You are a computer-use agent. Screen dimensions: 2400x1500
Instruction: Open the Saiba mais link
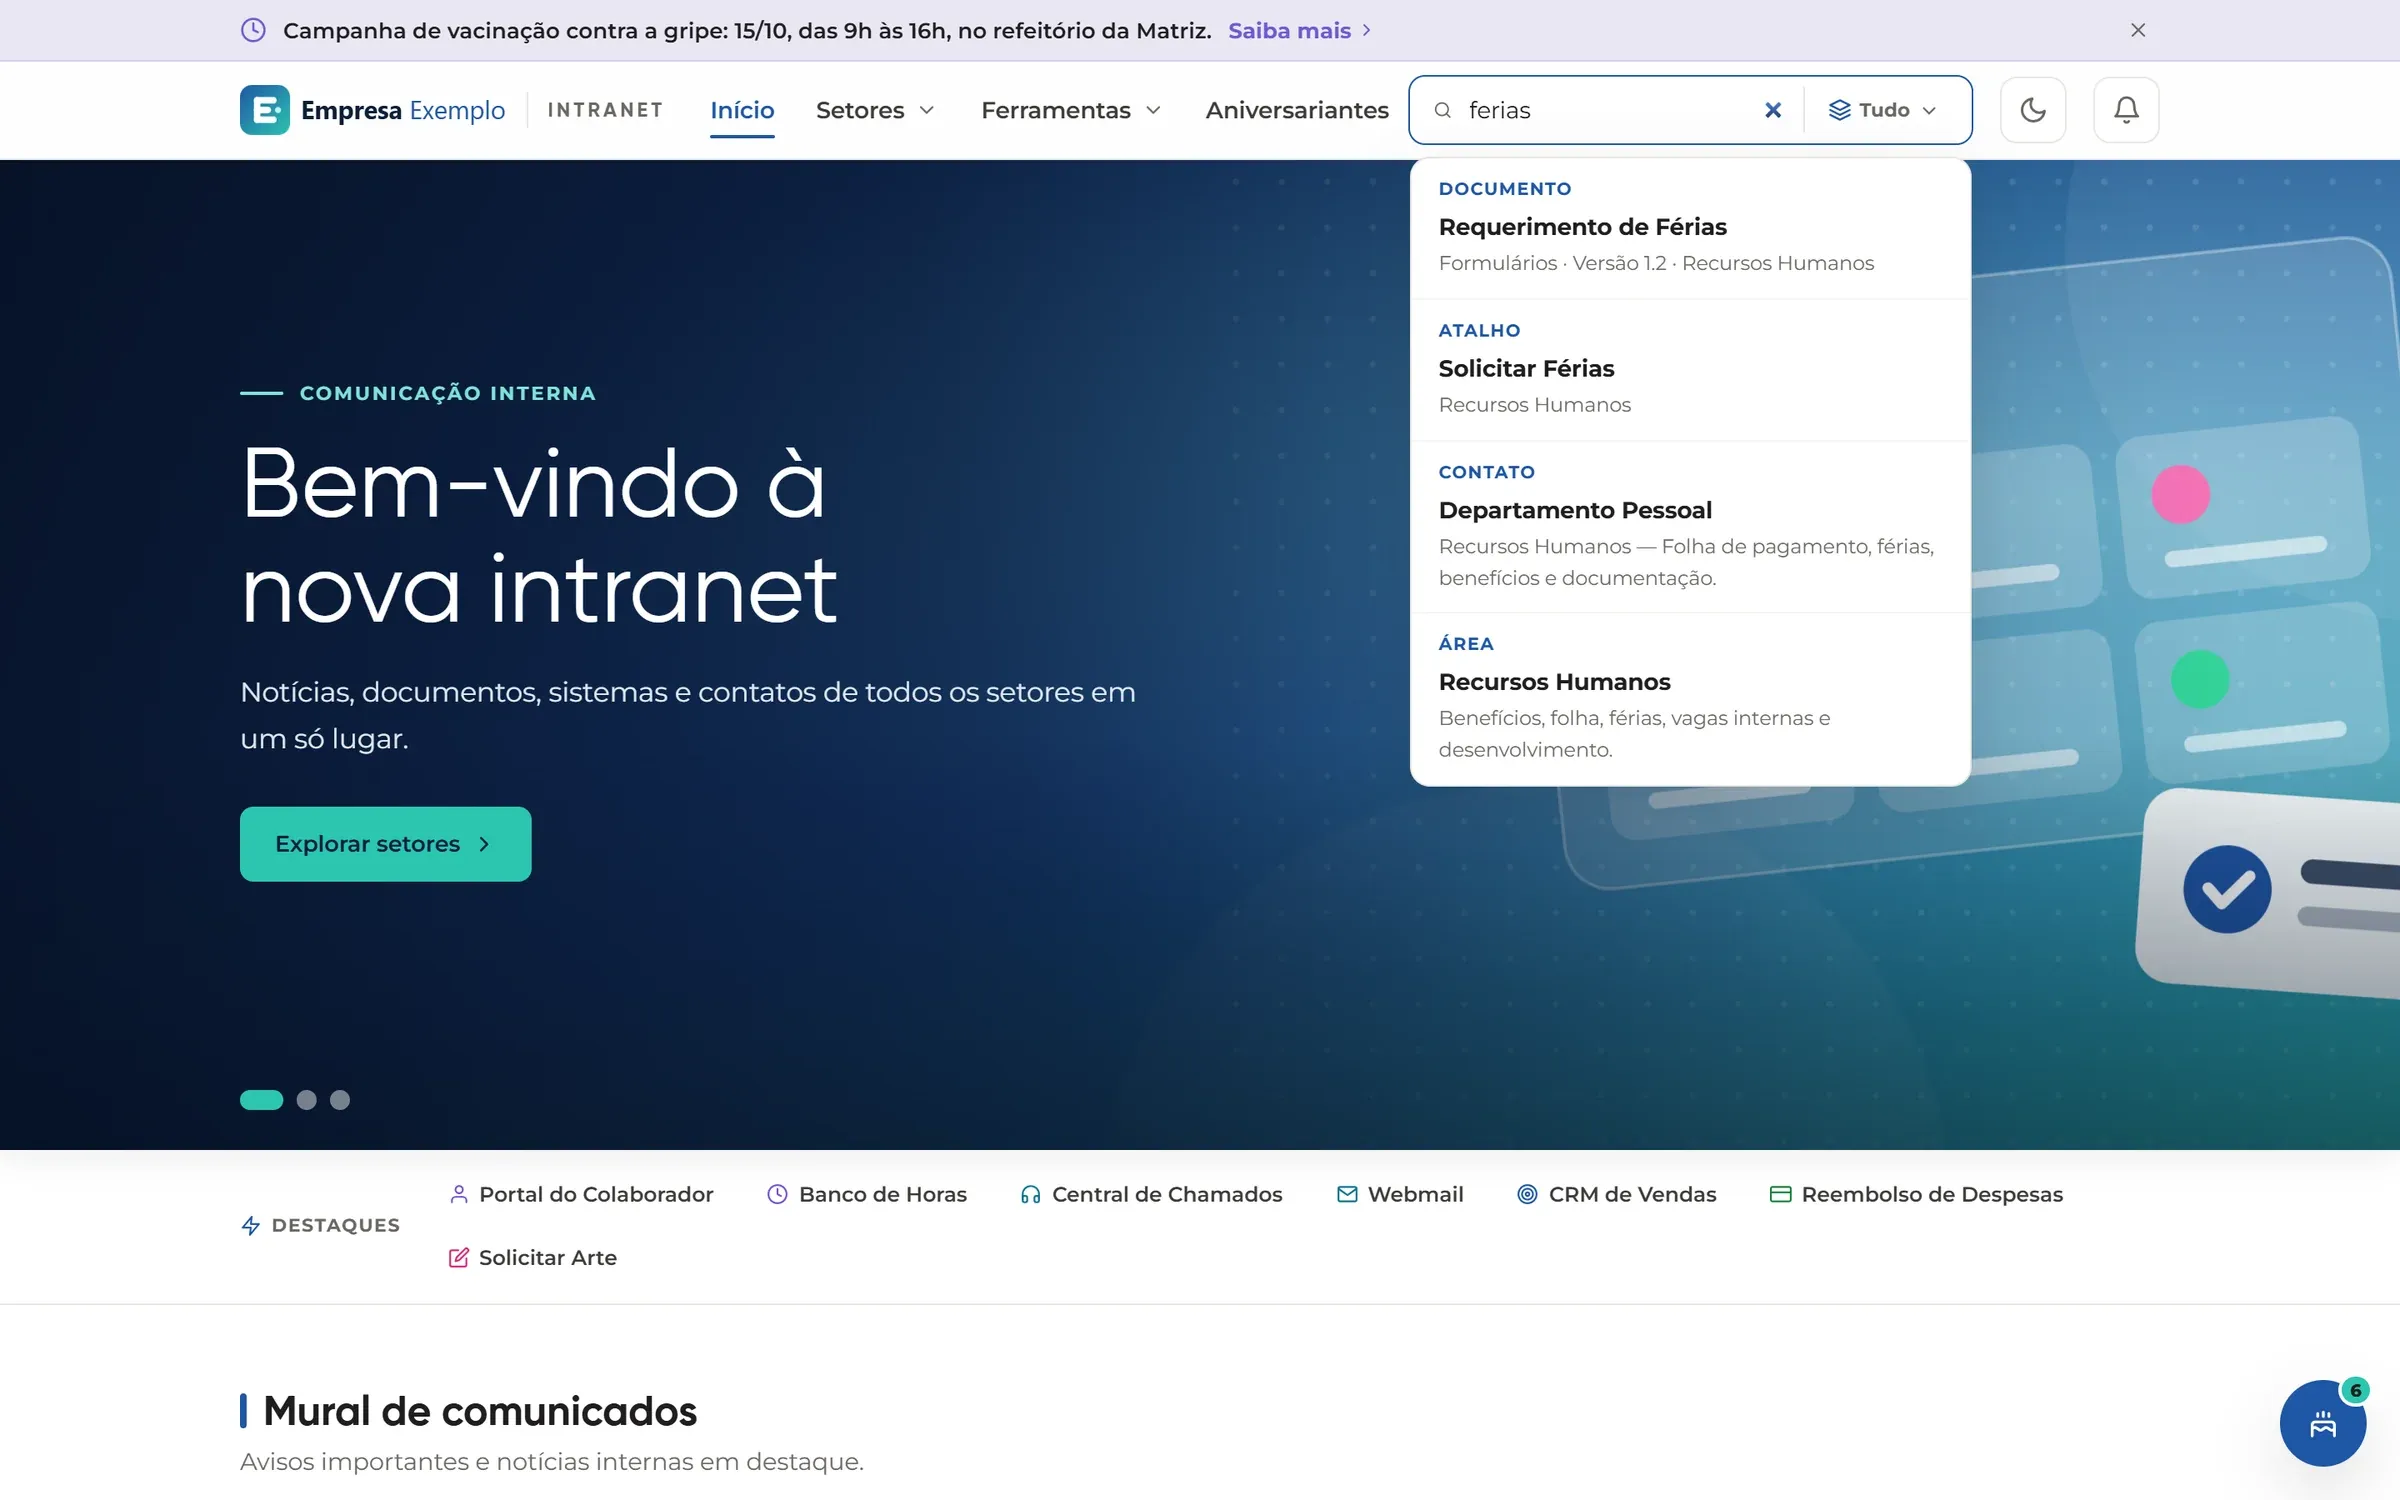(1299, 30)
